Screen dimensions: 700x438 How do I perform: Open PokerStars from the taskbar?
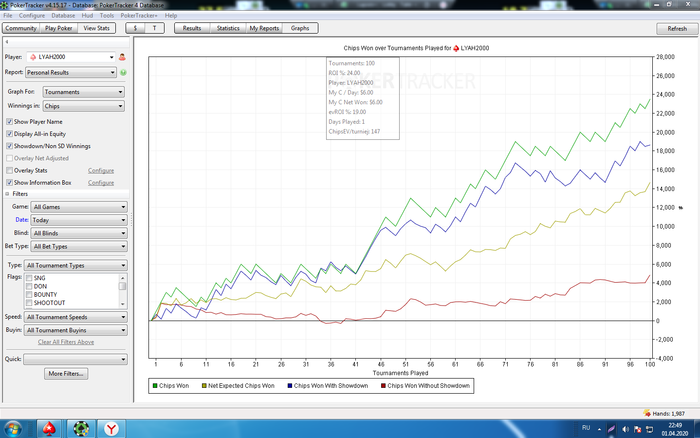50,428
